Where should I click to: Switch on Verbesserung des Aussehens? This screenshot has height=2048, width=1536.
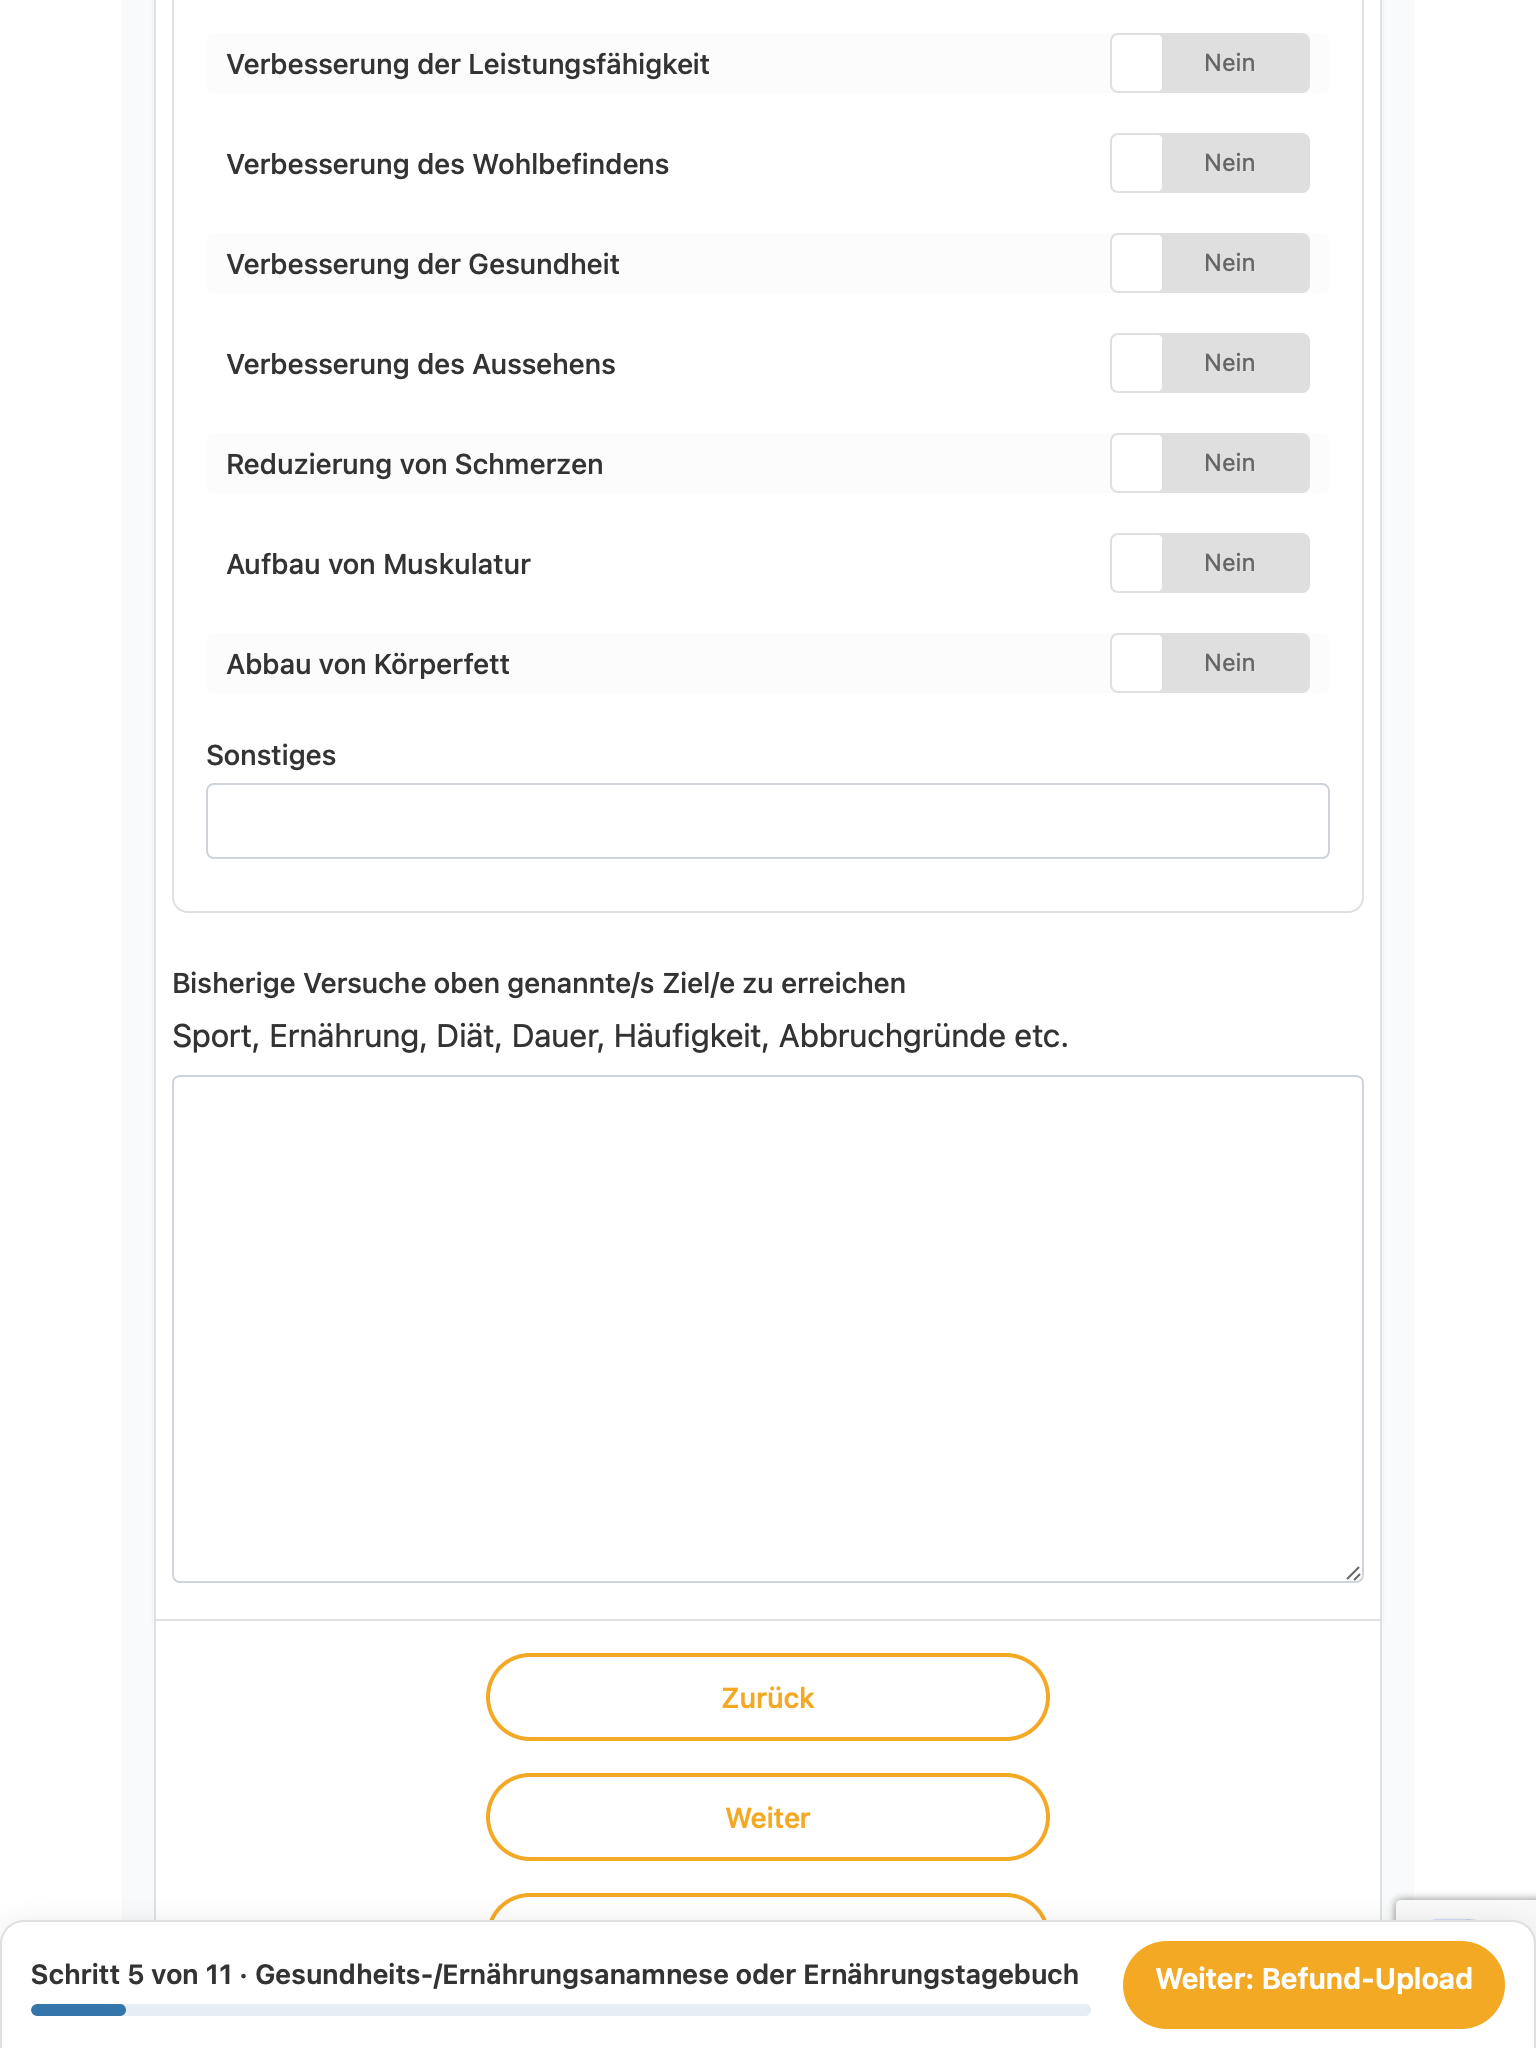(x=1209, y=363)
